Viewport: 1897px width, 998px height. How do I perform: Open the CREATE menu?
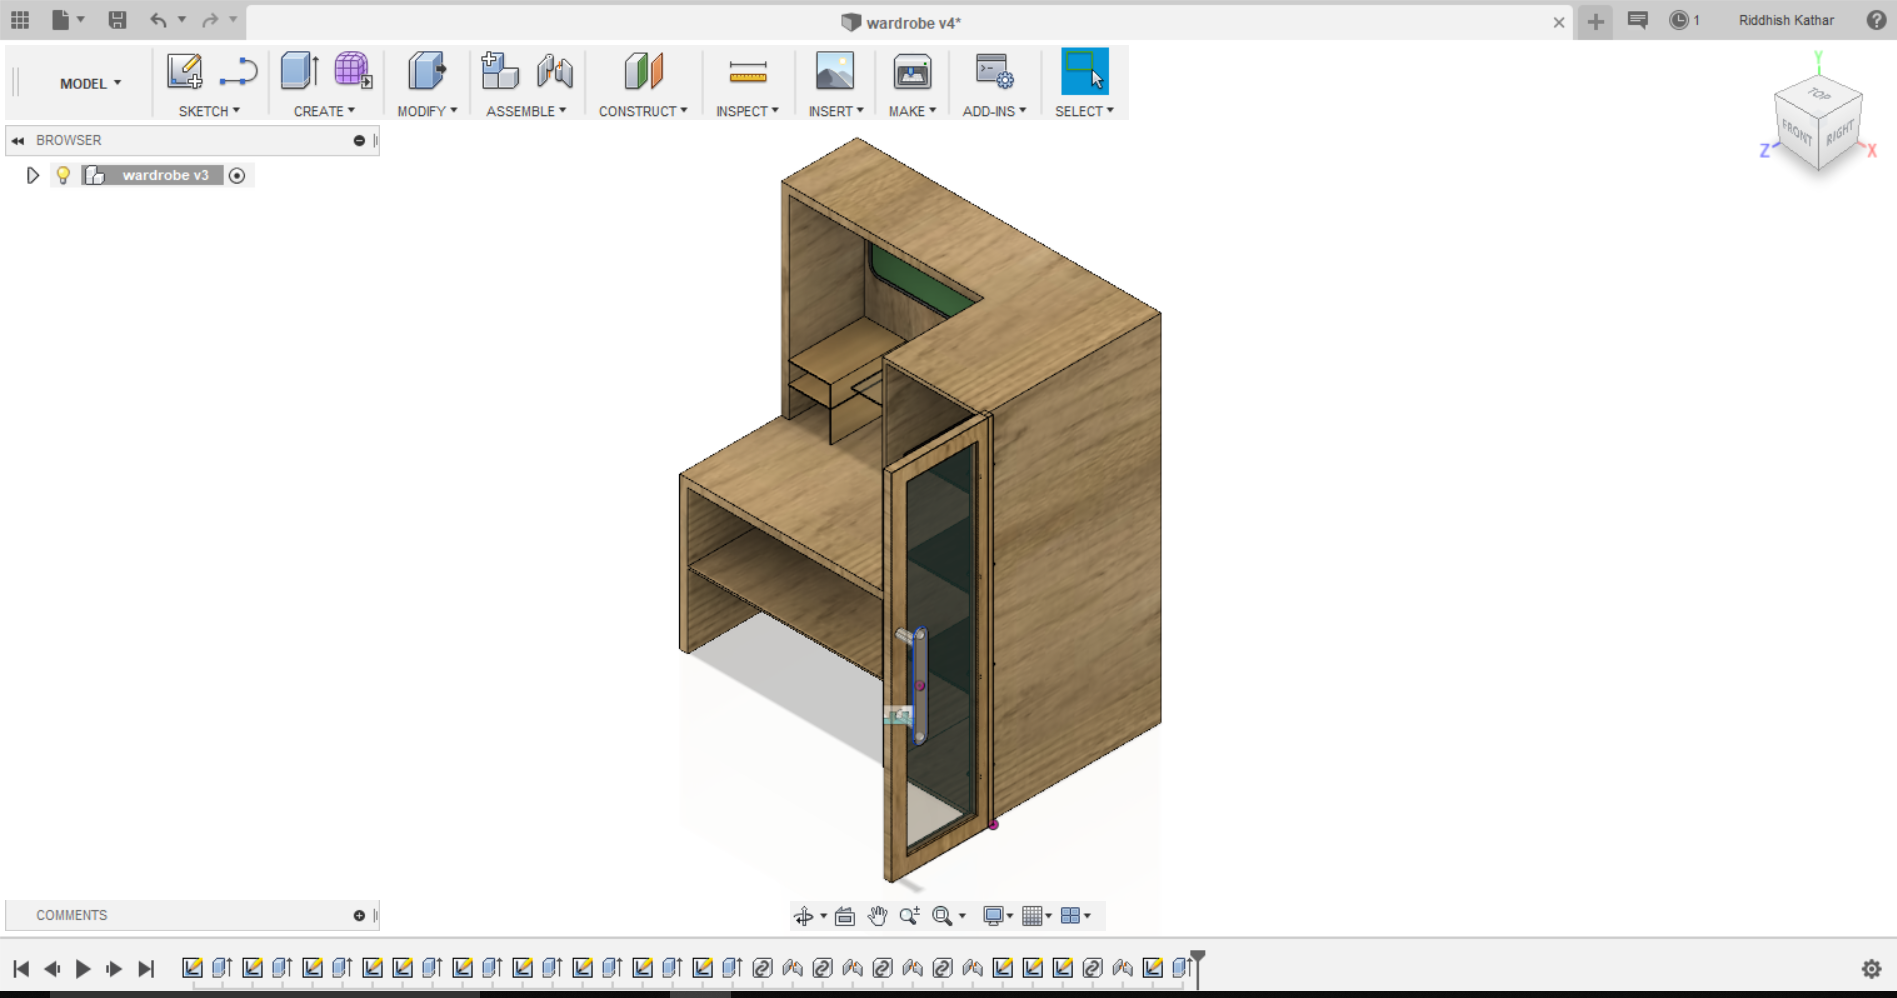point(324,111)
